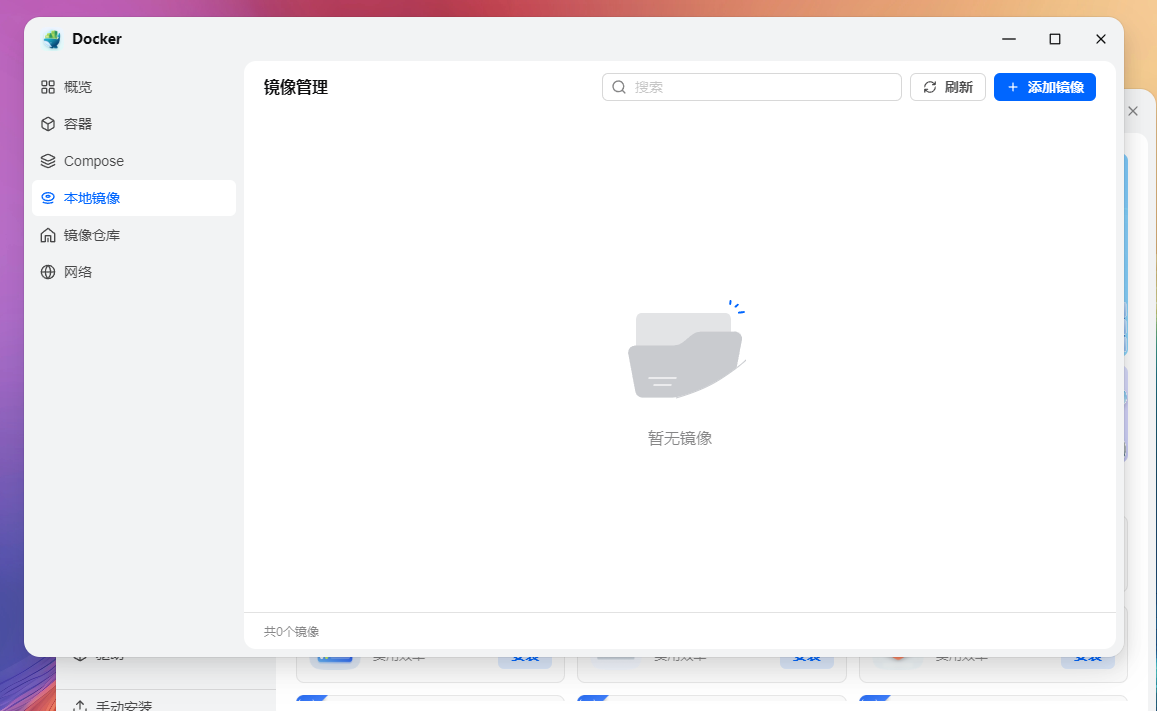The image size is (1157, 711).
Task: Click the magnifier icon in the search box
Action: (619, 87)
